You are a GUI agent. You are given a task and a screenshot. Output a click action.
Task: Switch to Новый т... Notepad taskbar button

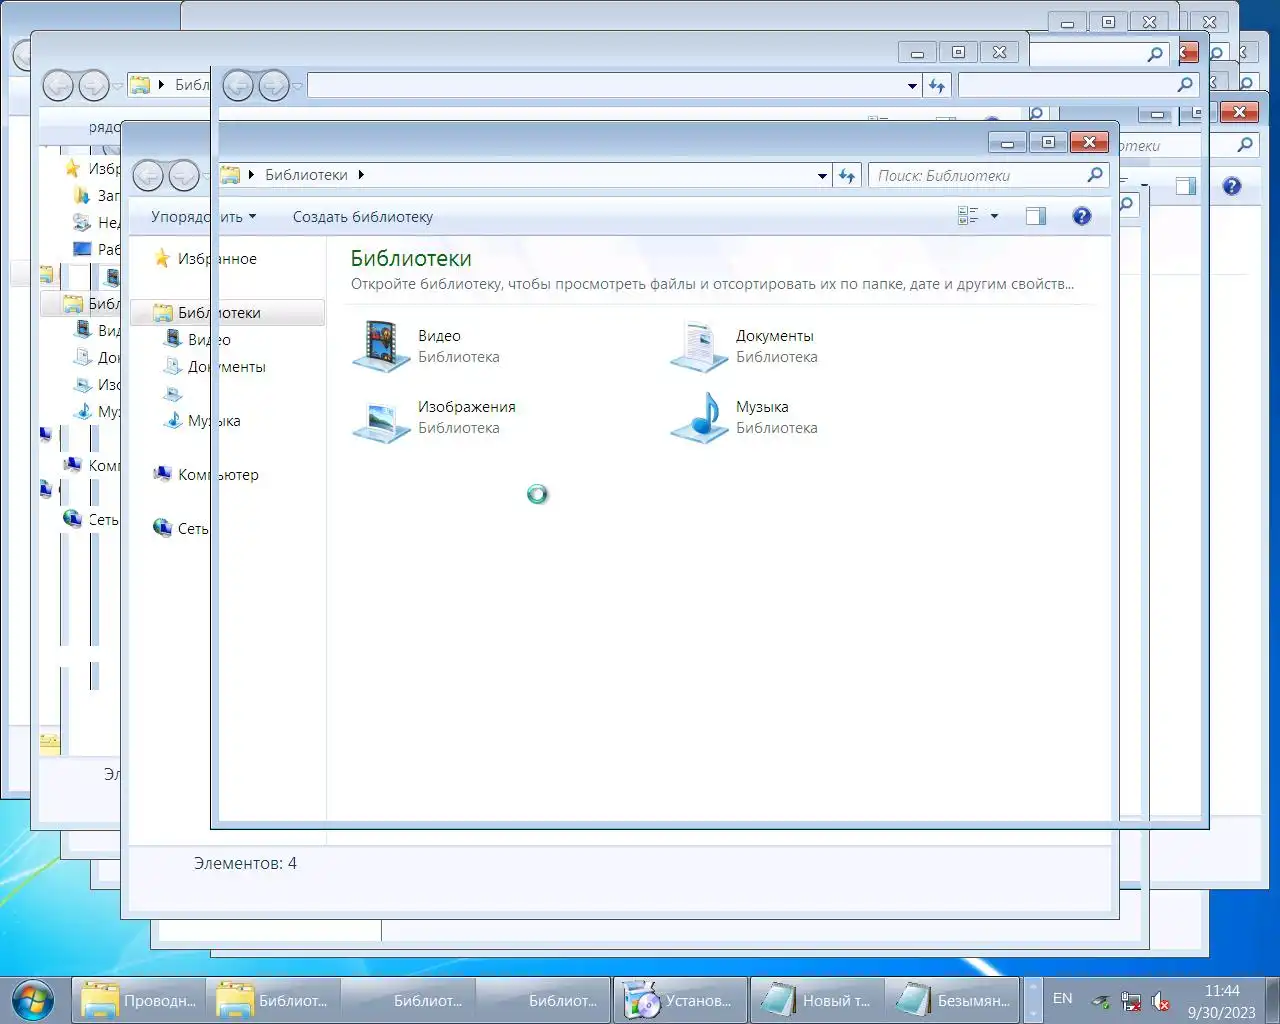[816, 1000]
